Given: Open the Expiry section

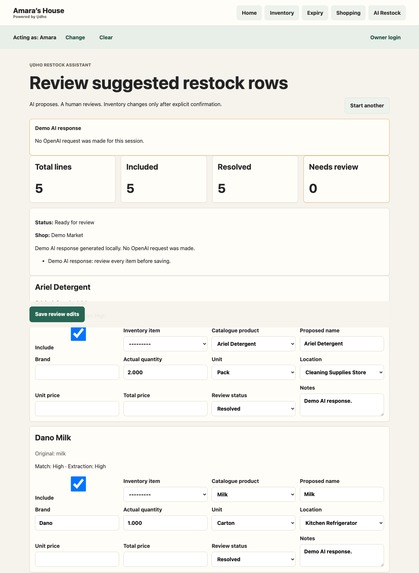Looking at the screenshot, I should point(315,13).
